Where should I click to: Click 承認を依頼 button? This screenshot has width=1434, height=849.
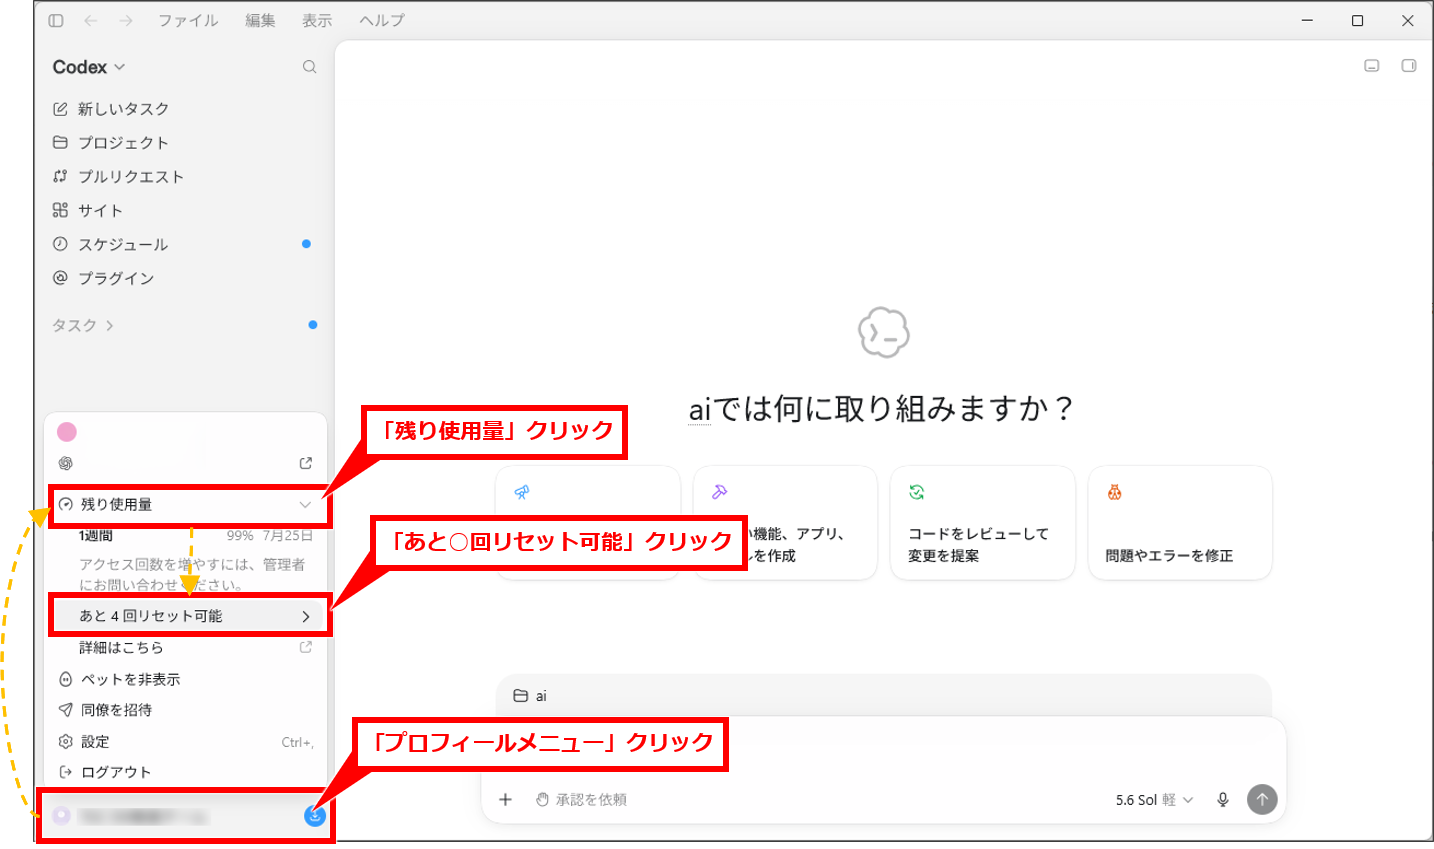[x=582, y=800]
